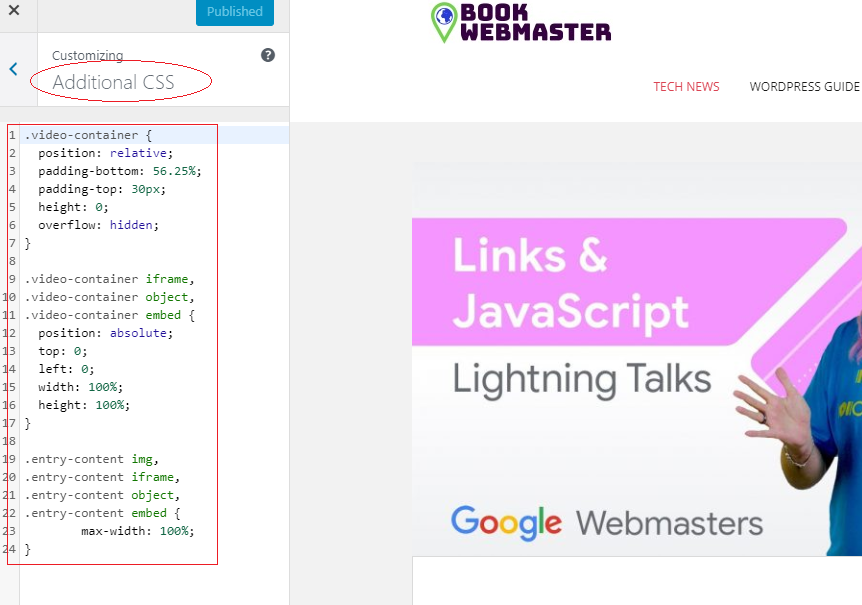Click the line 'position: absolute;'
Image resolution: width=862 pixels, height=605 pixels.
106,333
